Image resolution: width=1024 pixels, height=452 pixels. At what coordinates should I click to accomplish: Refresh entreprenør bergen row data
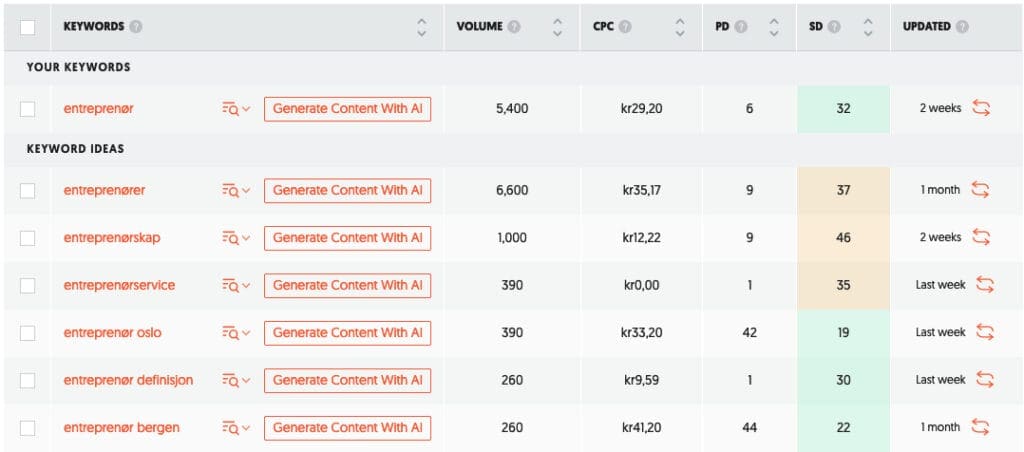click(x=980, y=427)
